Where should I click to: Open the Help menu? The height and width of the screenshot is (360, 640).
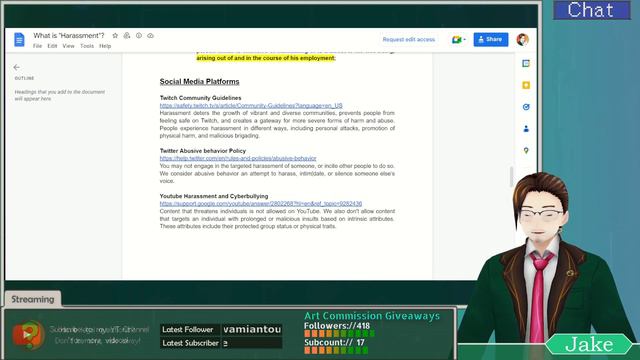(x=105, y=46)
